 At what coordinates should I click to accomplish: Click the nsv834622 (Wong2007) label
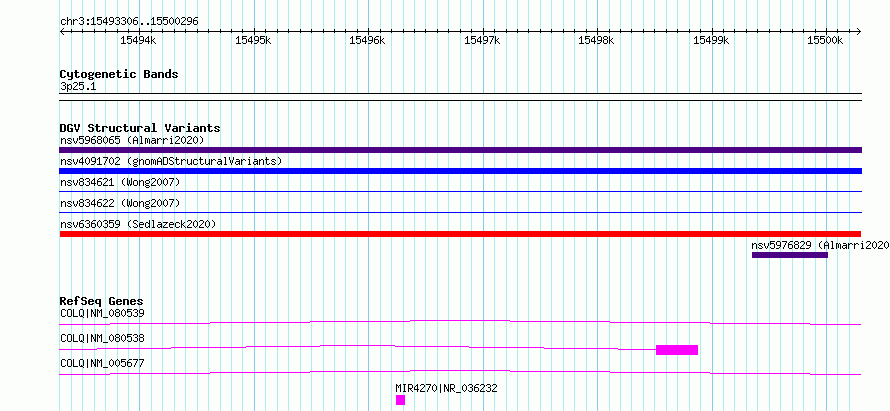[x=120, y=203]
